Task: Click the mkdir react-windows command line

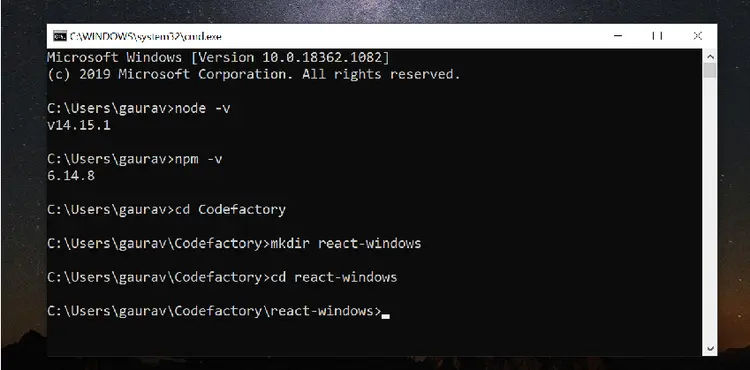Action: point(234,243)
